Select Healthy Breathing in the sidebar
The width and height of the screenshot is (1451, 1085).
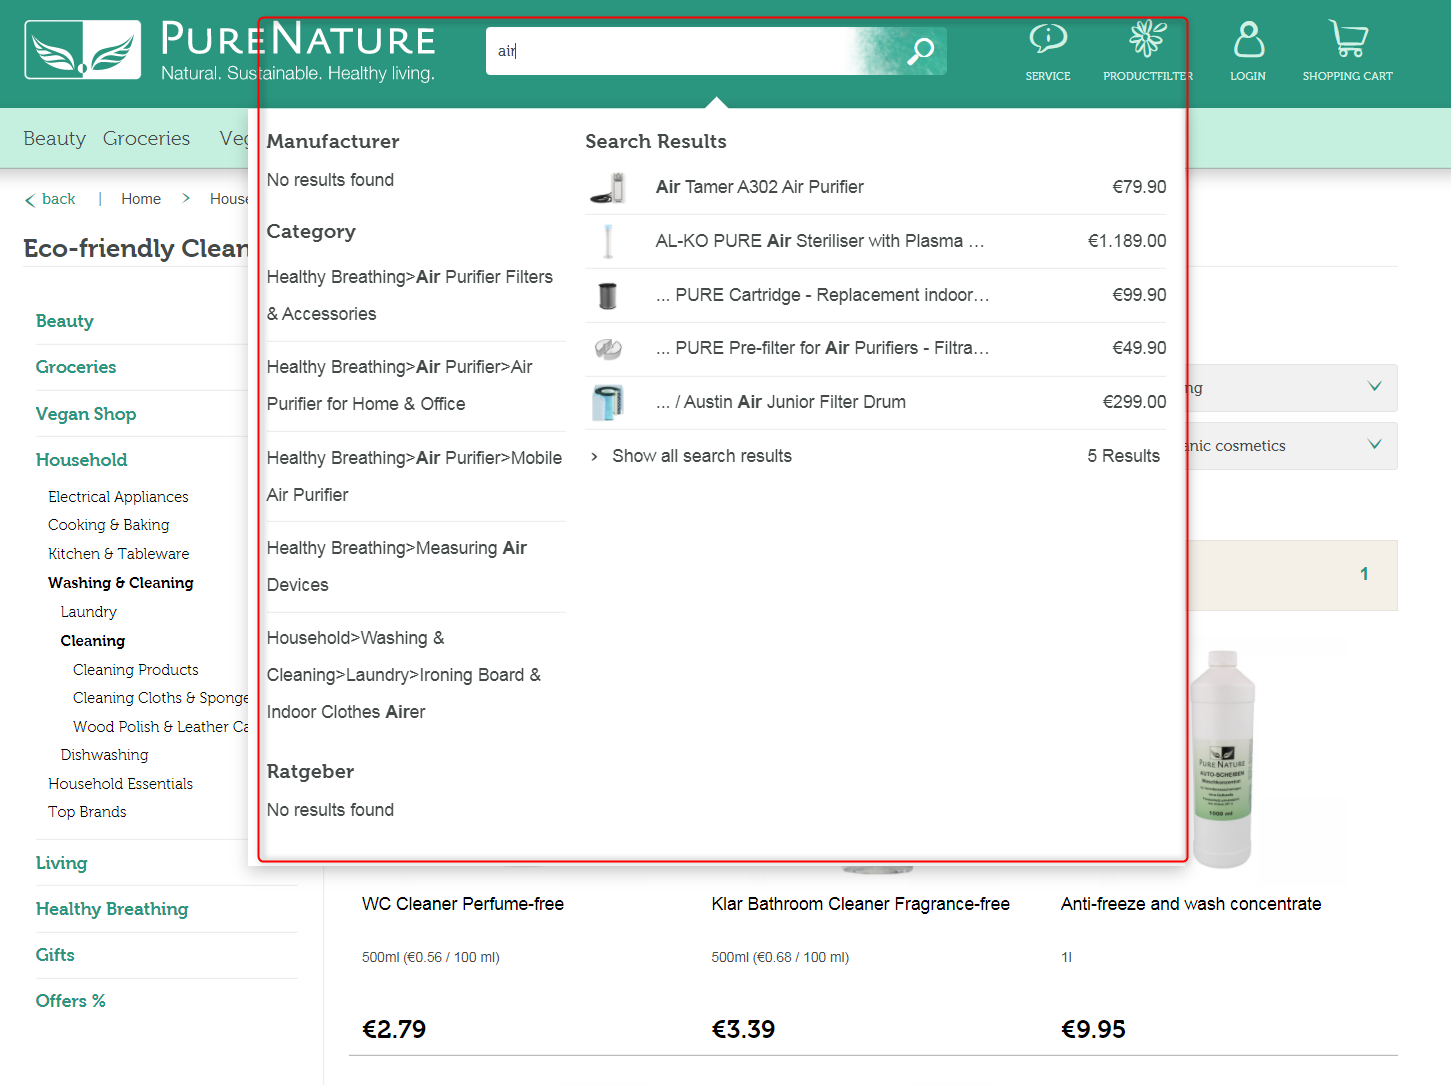[x=112, y=909]
